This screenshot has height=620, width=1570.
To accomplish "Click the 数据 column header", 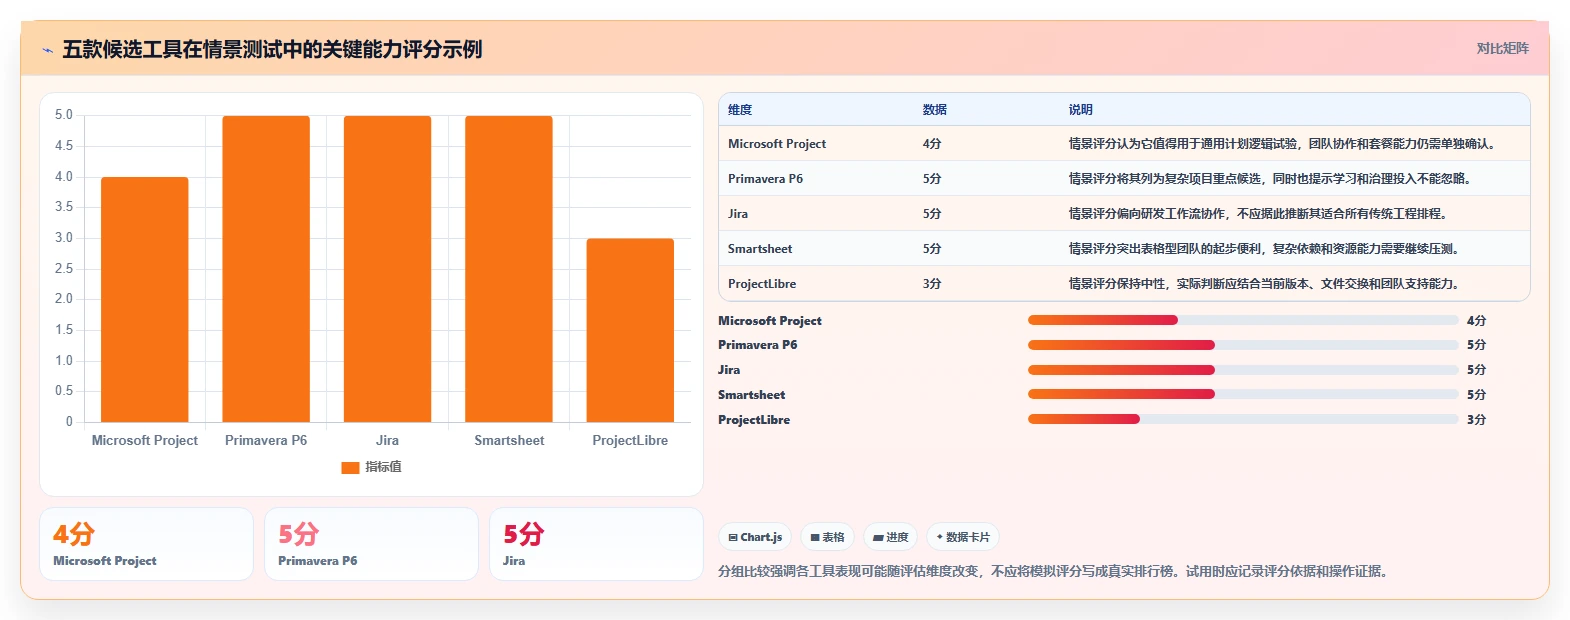I will point(935,110).
